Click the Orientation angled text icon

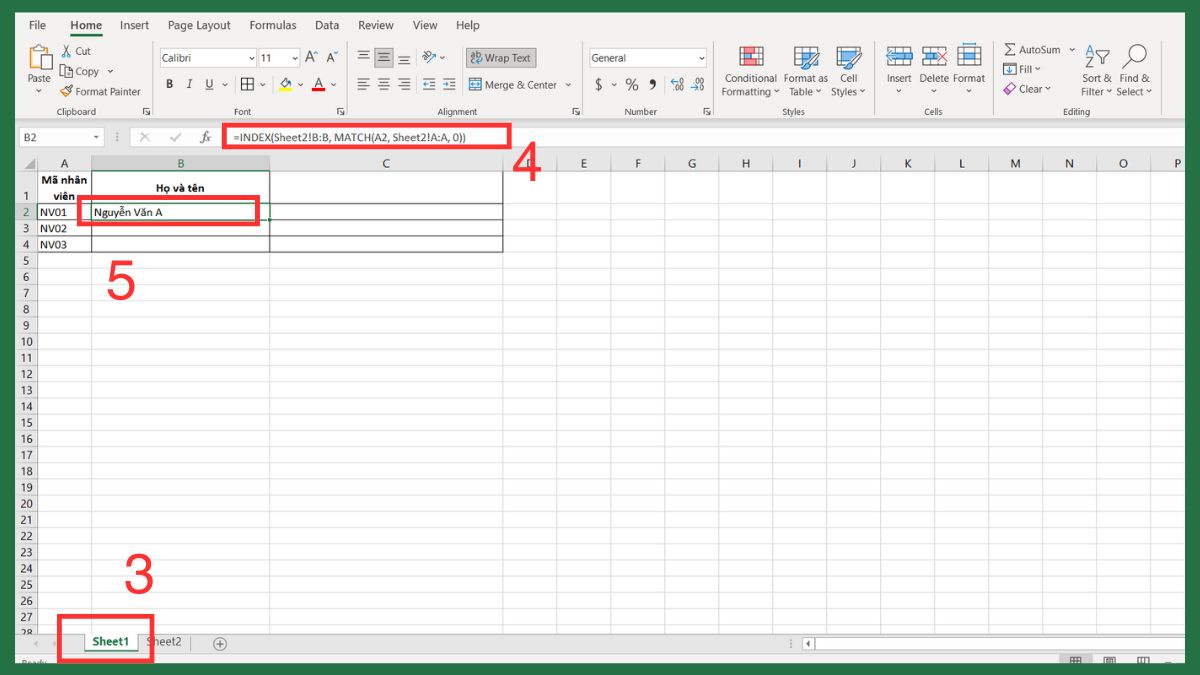click(429, 57)
